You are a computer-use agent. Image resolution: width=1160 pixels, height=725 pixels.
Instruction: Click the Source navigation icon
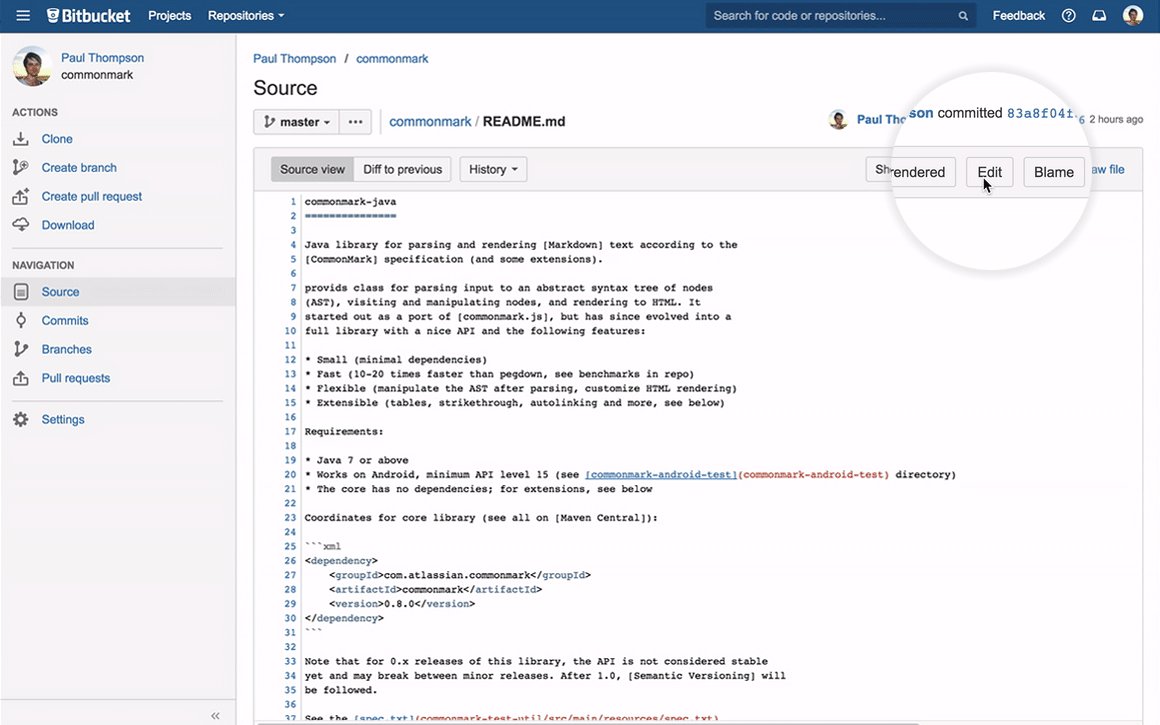(x=21, y=292)
